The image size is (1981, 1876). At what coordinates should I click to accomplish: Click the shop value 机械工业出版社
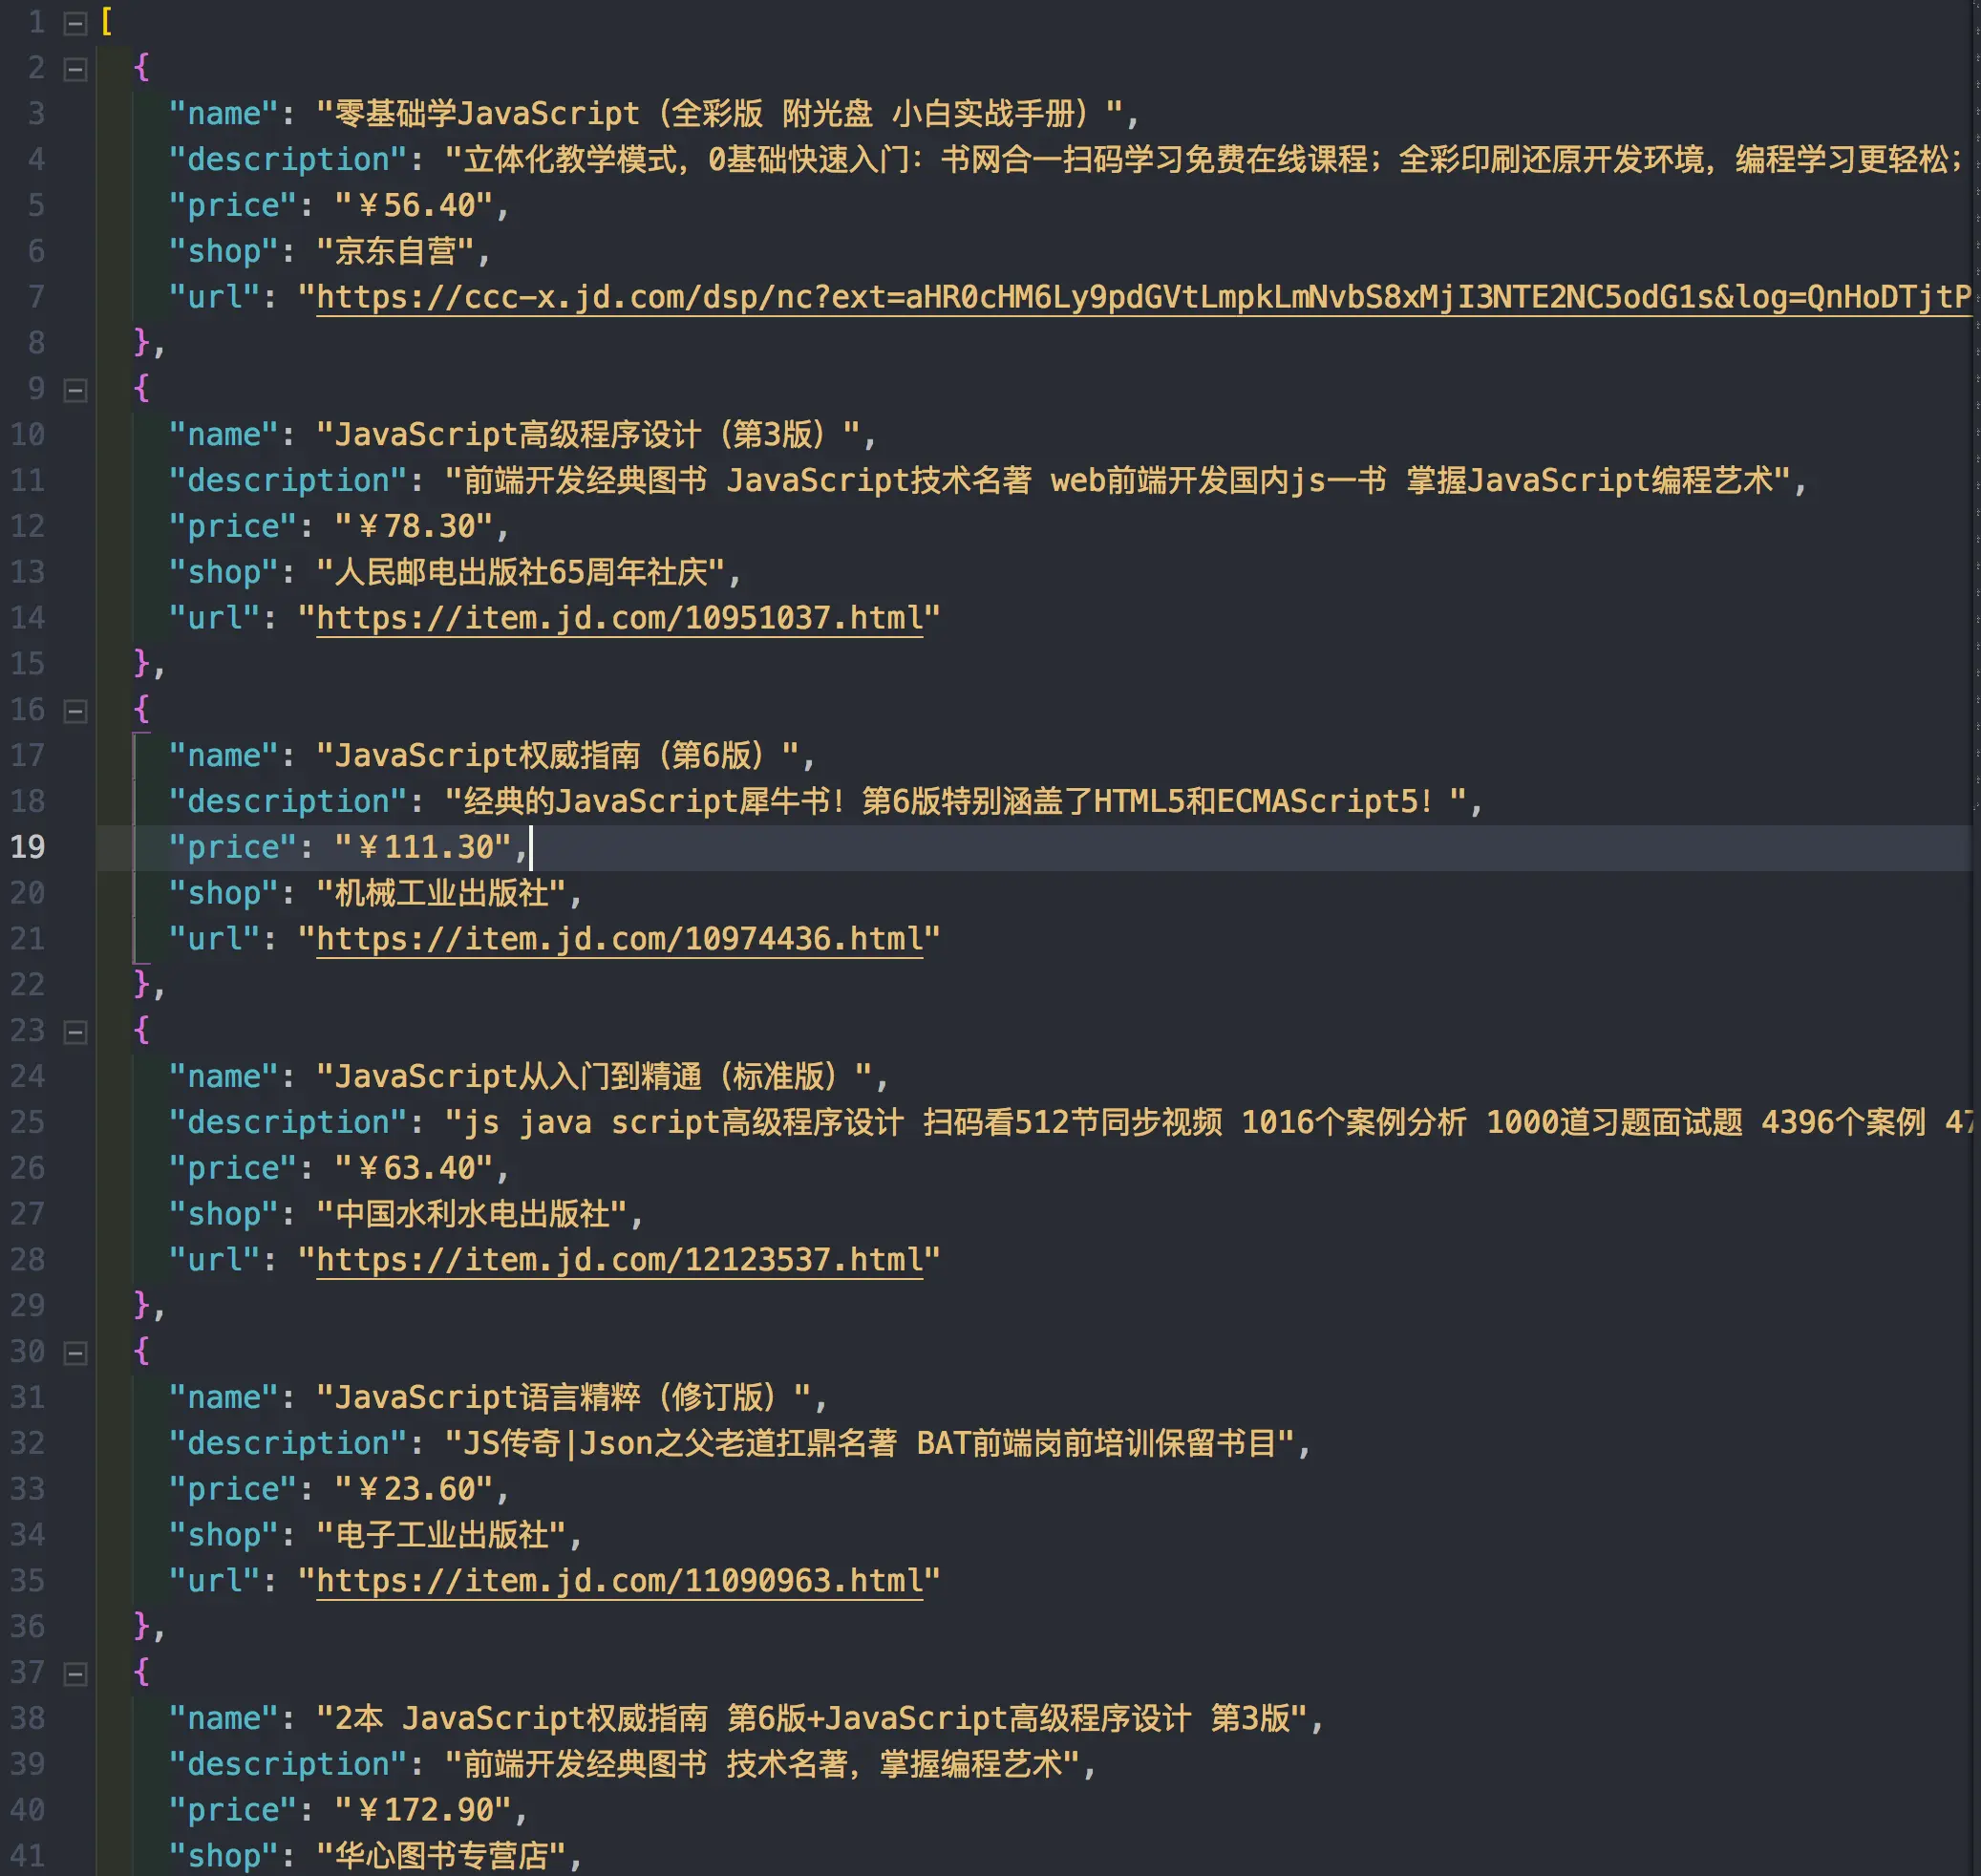click(x=447, y=893)
